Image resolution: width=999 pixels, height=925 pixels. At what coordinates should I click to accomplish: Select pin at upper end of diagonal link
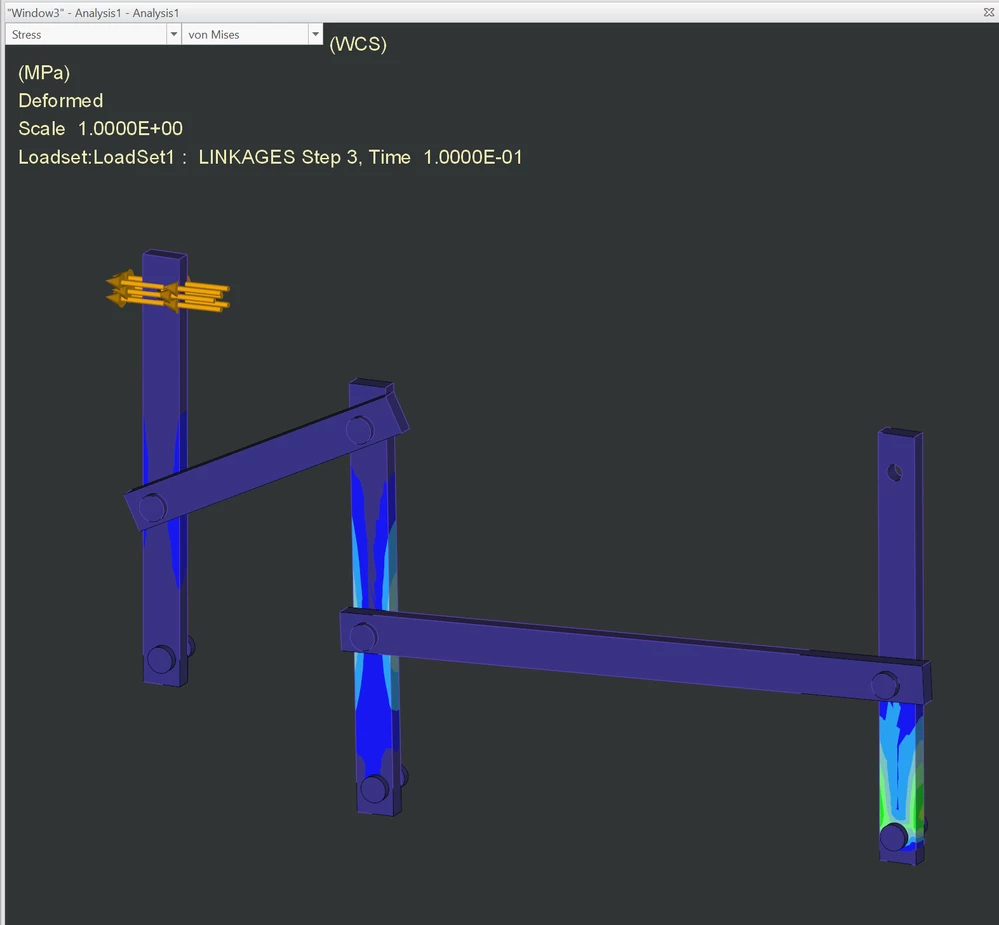tap(359, 430)
